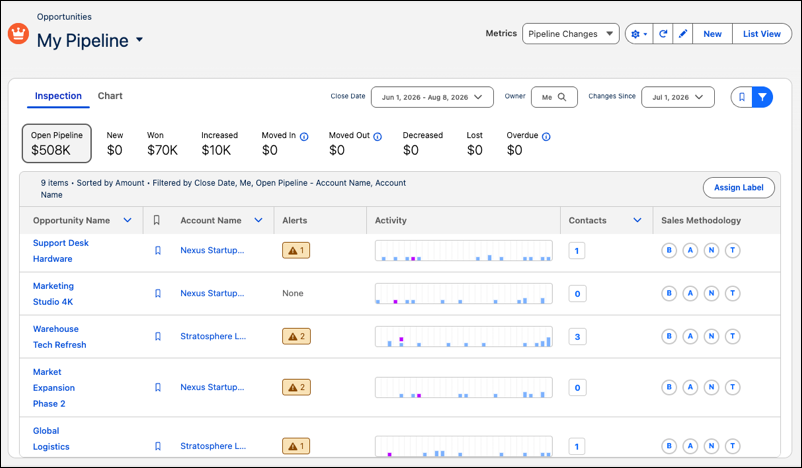Bookmark the Support Desk Hardware row
This screenshot has height=468, width=802.
(158, 251)
